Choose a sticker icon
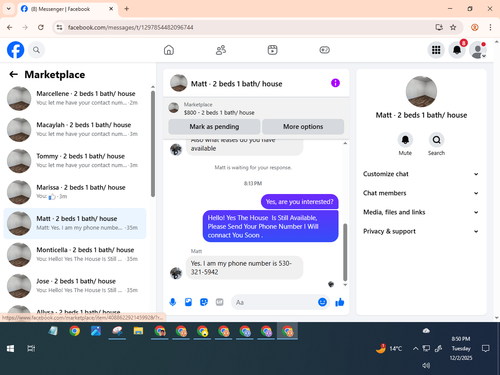The height and width of the screenshot is (375, 500). (x=204, y=302)
